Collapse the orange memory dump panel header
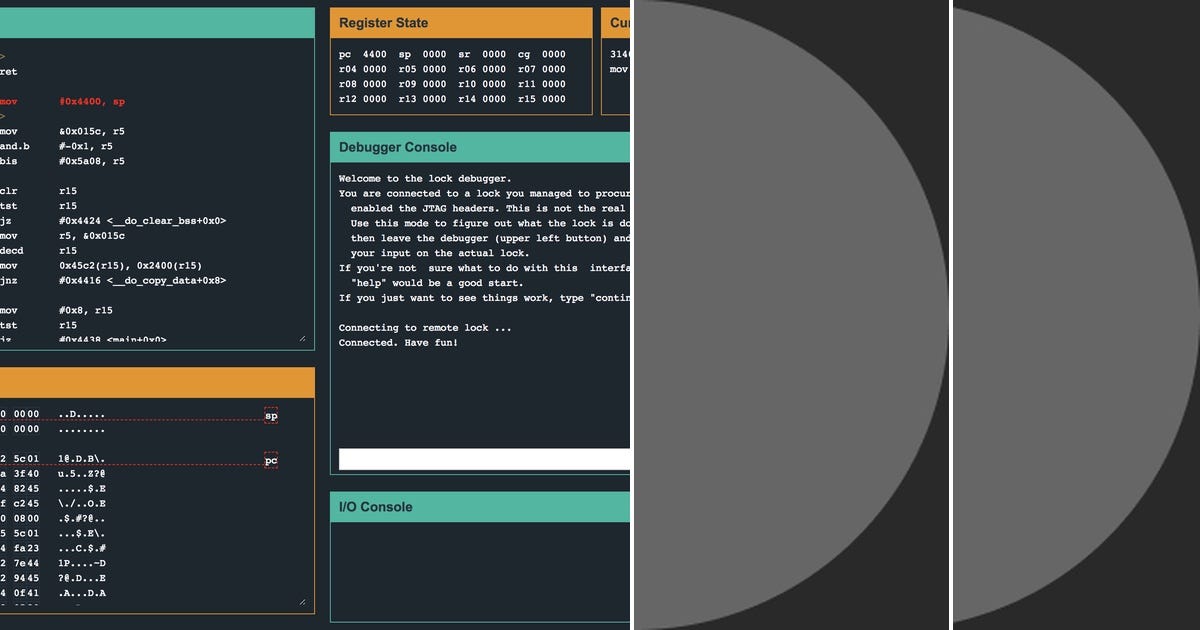This screenshot has height=630, width=1200. point(157,381)
